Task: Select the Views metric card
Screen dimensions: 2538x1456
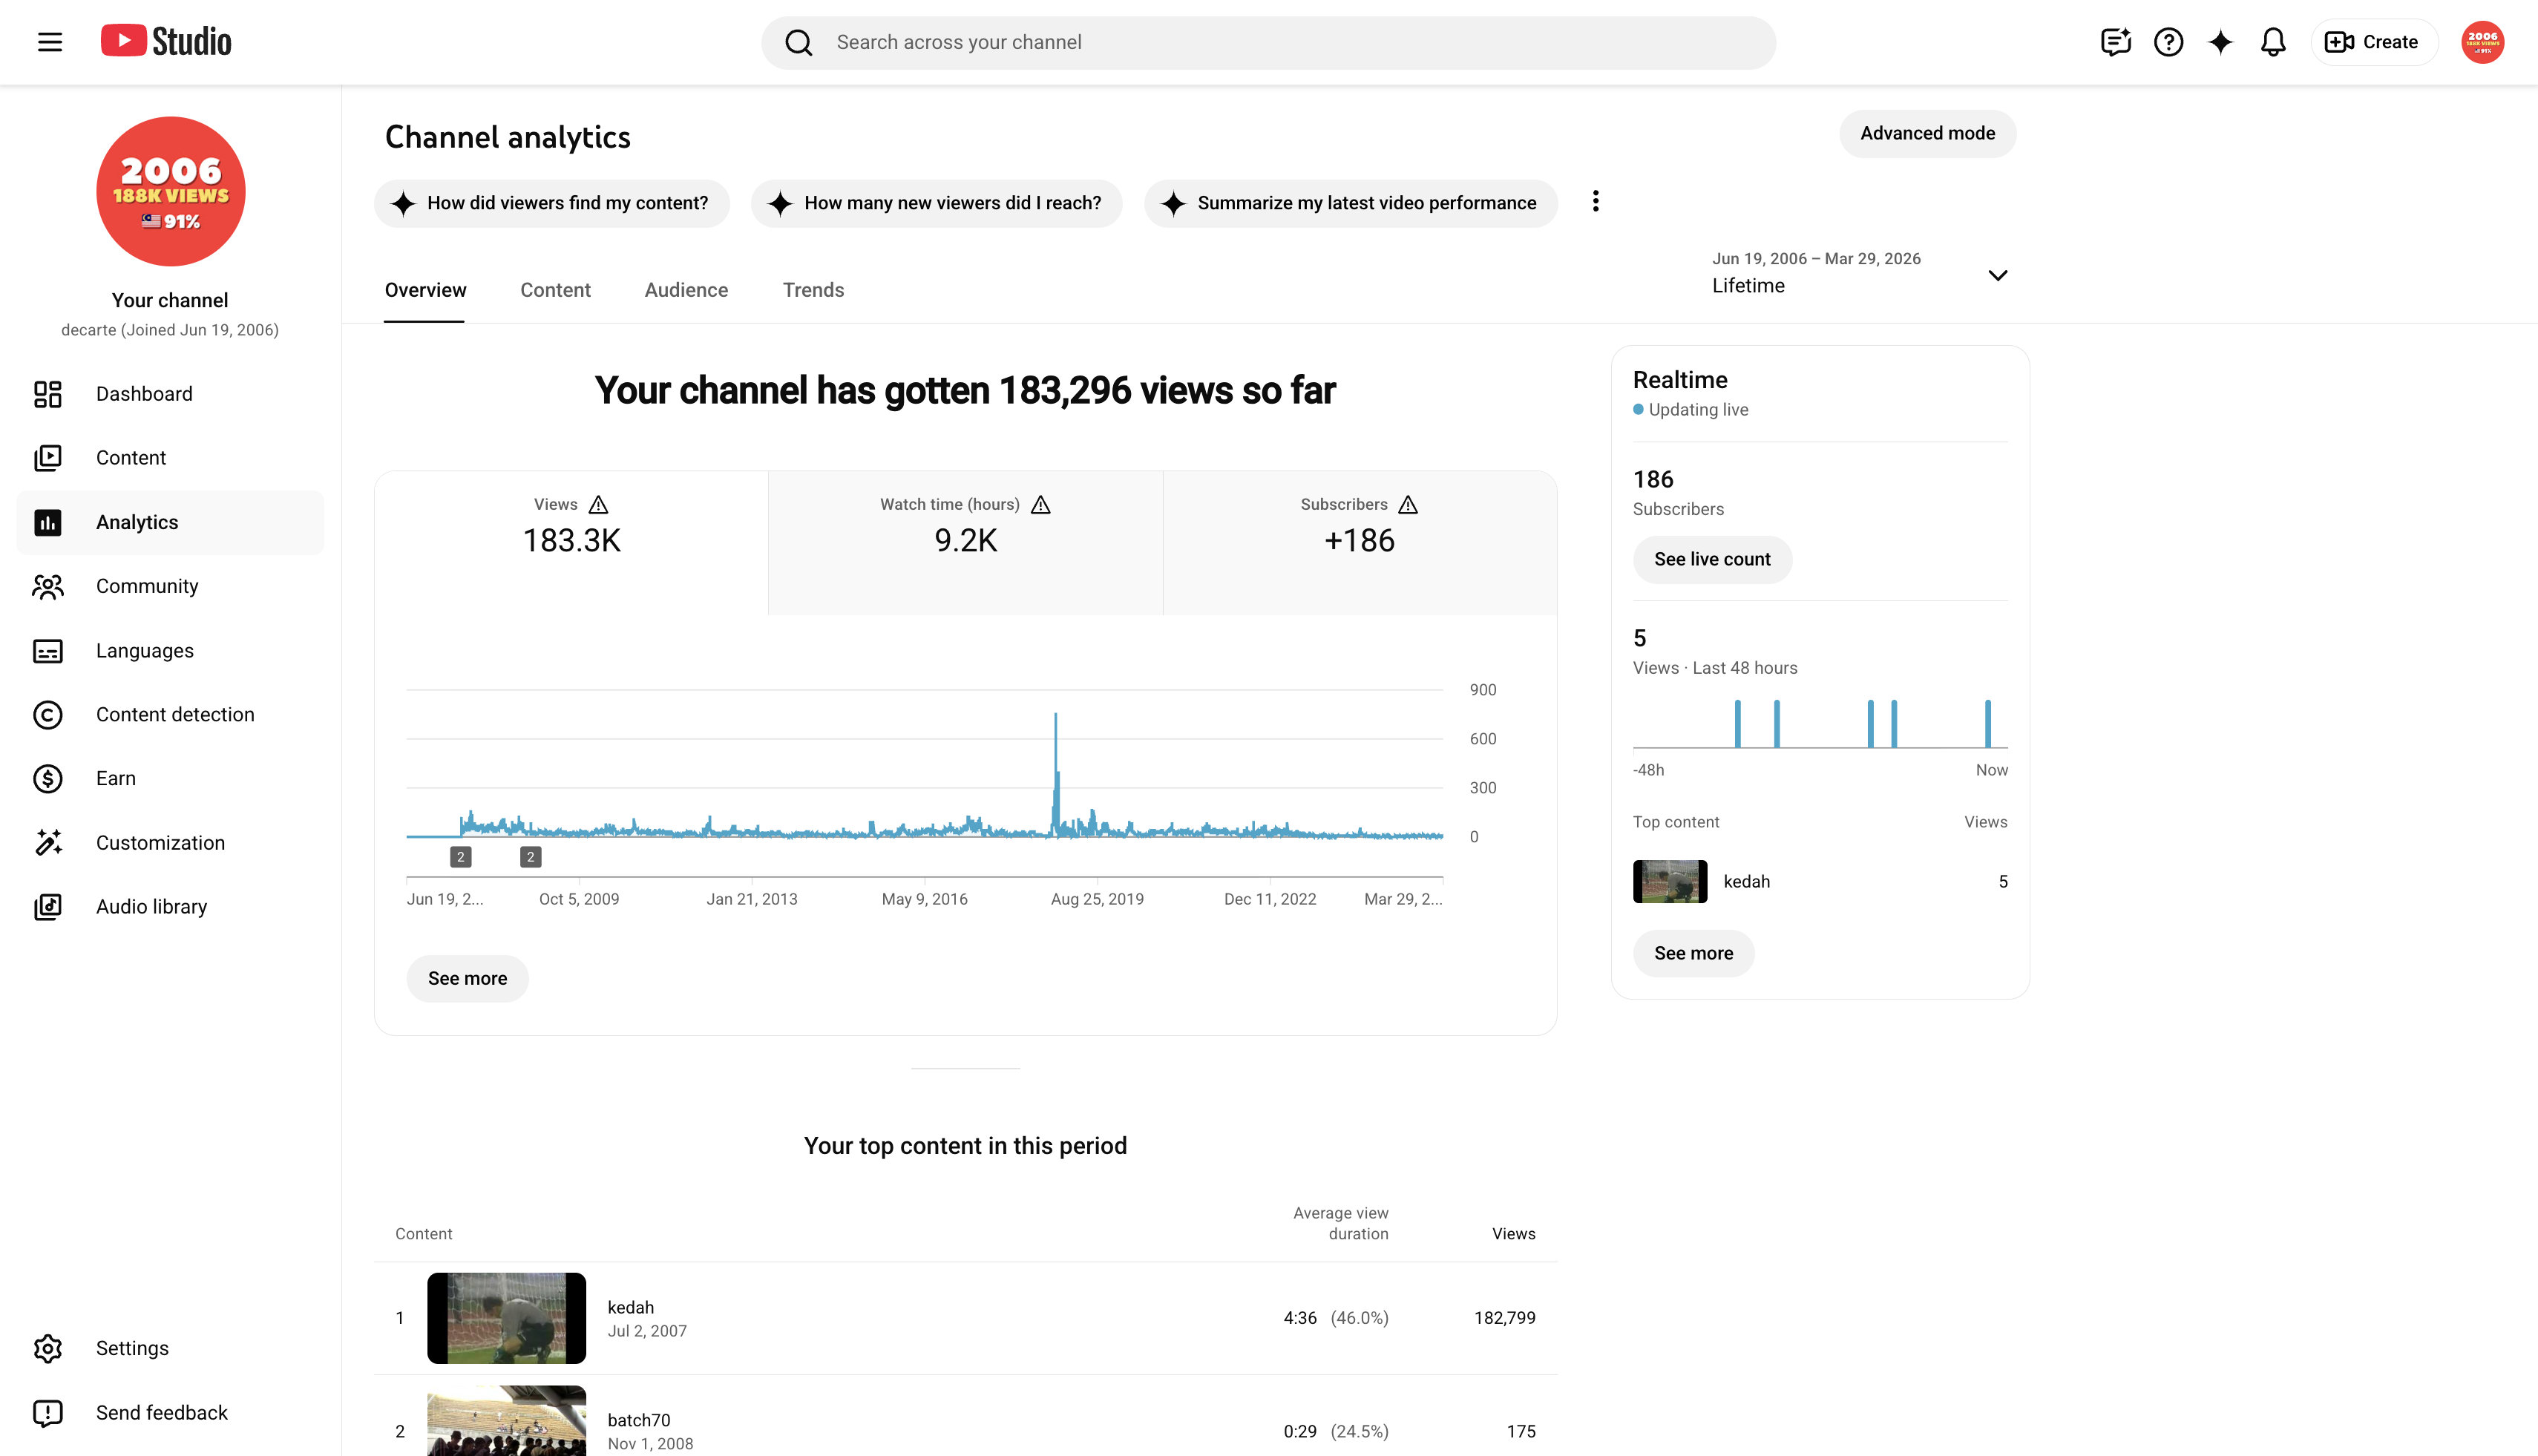Action: coord(571,543)
